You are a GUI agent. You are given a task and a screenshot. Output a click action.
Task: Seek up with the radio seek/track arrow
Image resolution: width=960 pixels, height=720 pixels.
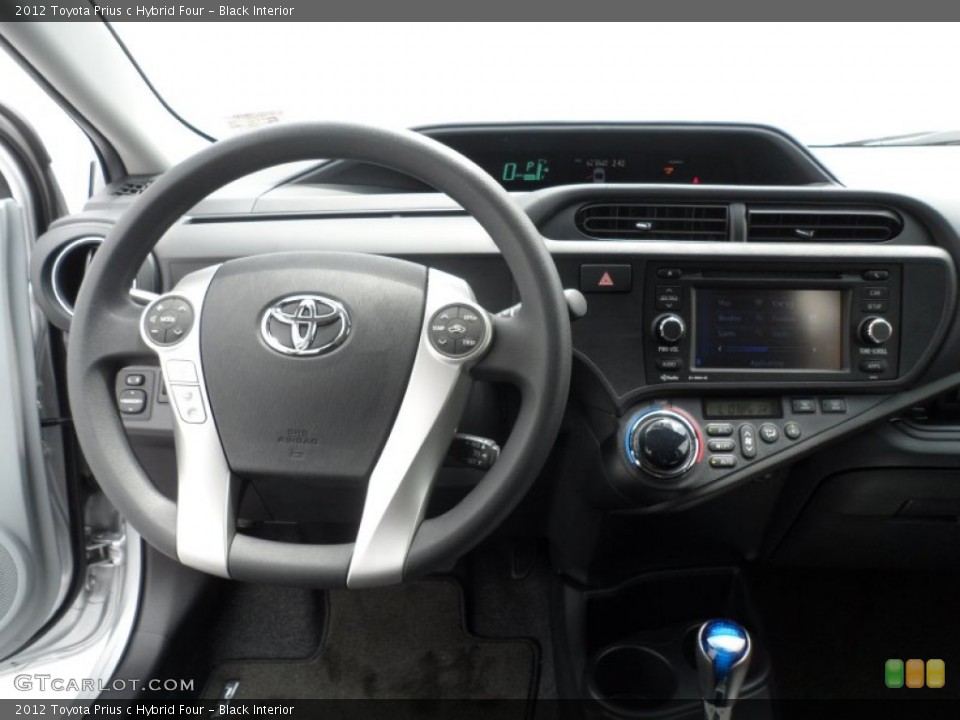point(669,291)
